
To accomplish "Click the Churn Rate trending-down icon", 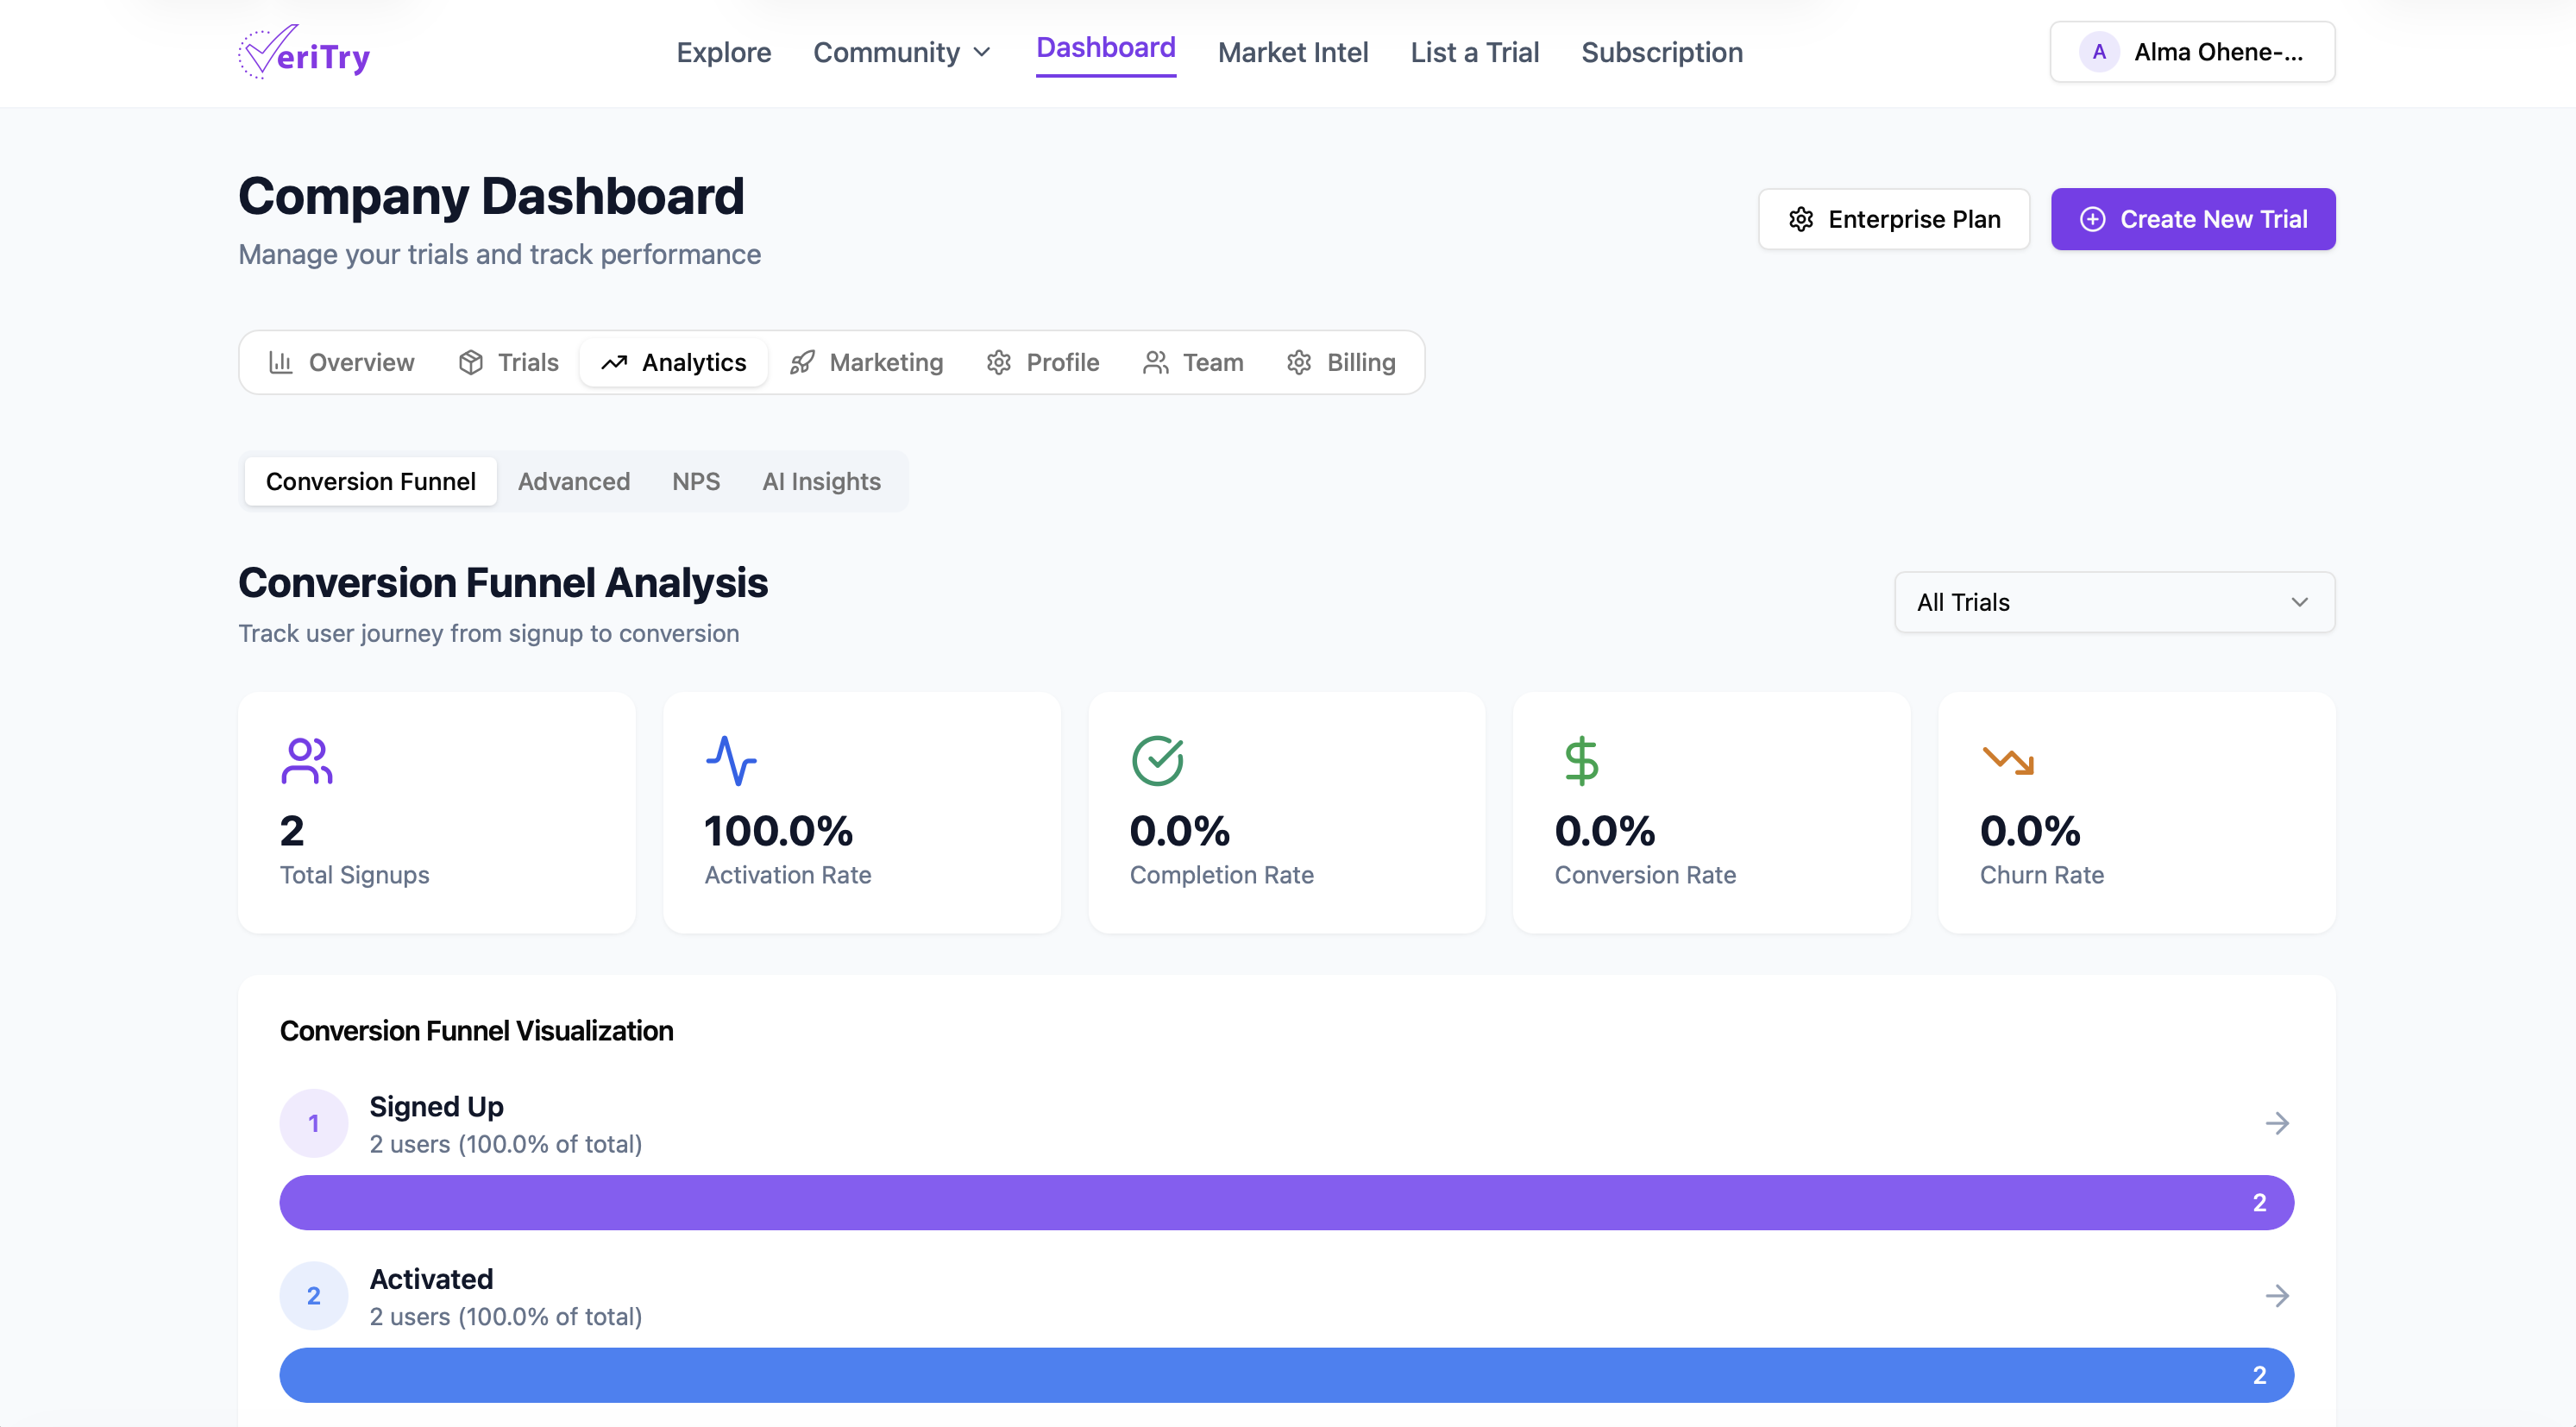I will coord(2007,761).
